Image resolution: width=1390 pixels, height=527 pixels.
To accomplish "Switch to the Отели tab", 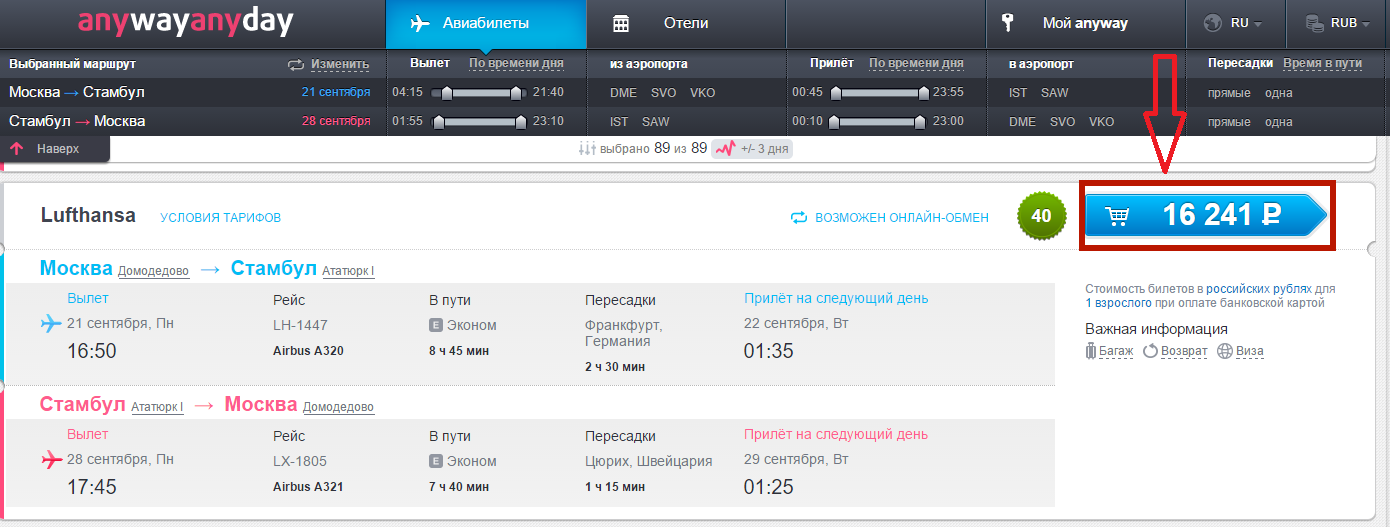I will 686,24.
